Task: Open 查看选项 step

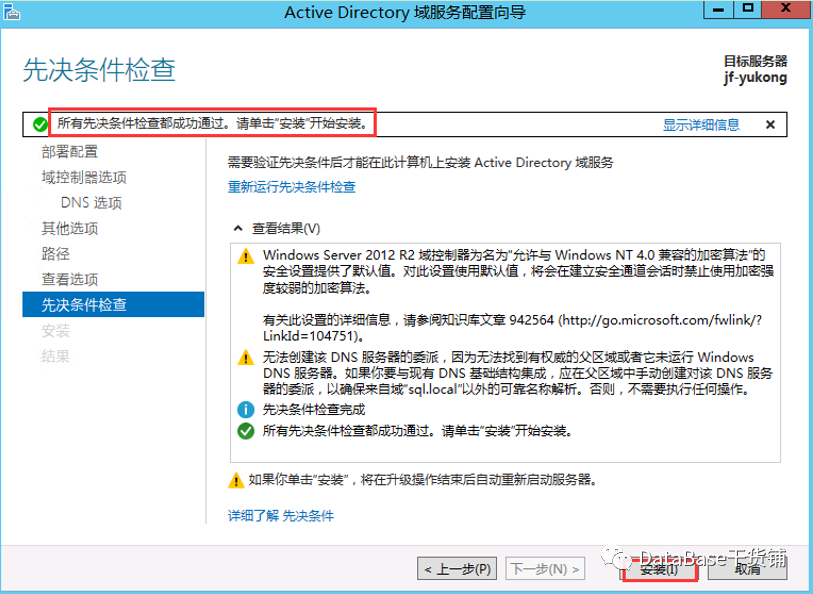Action: [x=69, y=279]
